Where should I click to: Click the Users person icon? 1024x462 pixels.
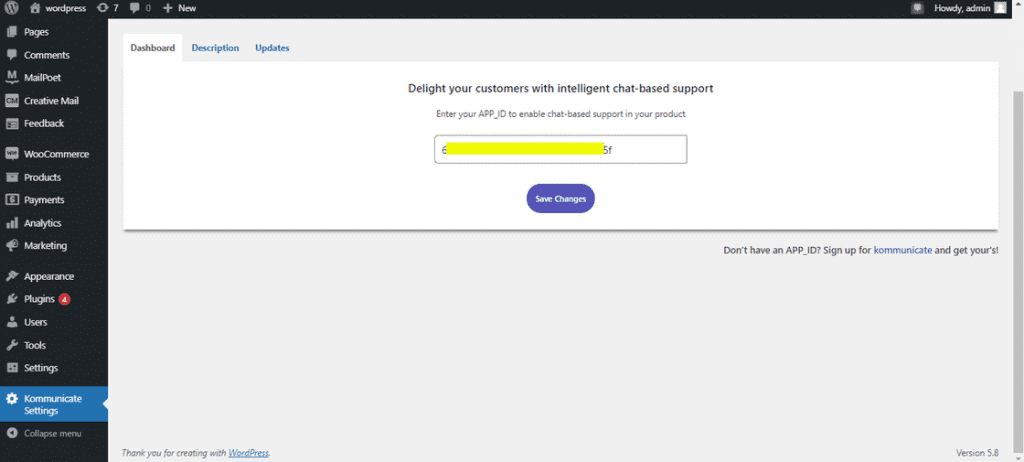click(12, 322)
